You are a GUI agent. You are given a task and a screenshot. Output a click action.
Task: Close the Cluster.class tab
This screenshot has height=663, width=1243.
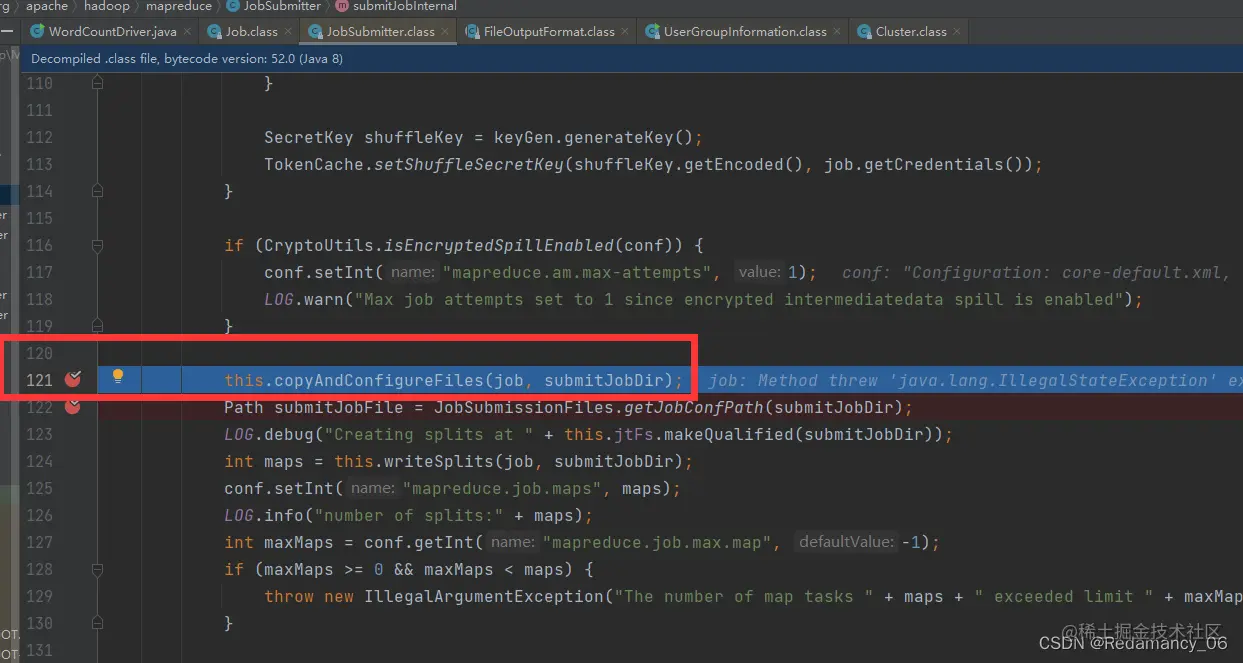pos(957,32)
